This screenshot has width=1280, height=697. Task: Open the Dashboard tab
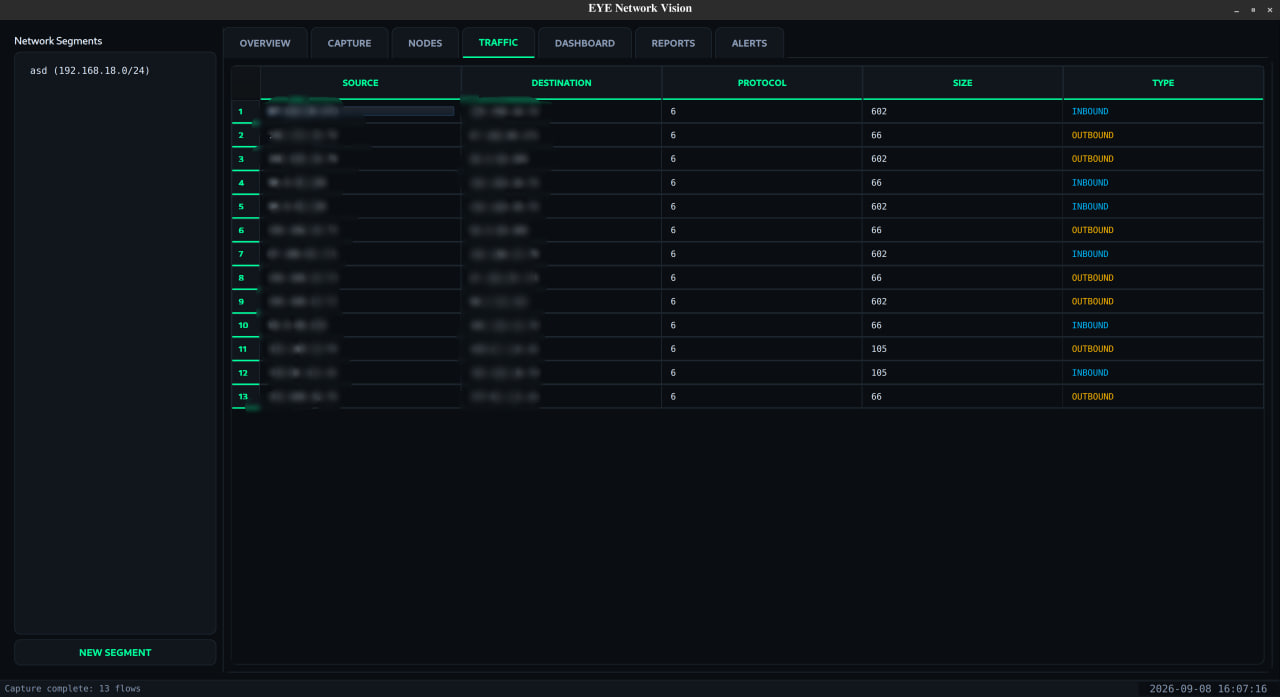click(x=585, y=43)
